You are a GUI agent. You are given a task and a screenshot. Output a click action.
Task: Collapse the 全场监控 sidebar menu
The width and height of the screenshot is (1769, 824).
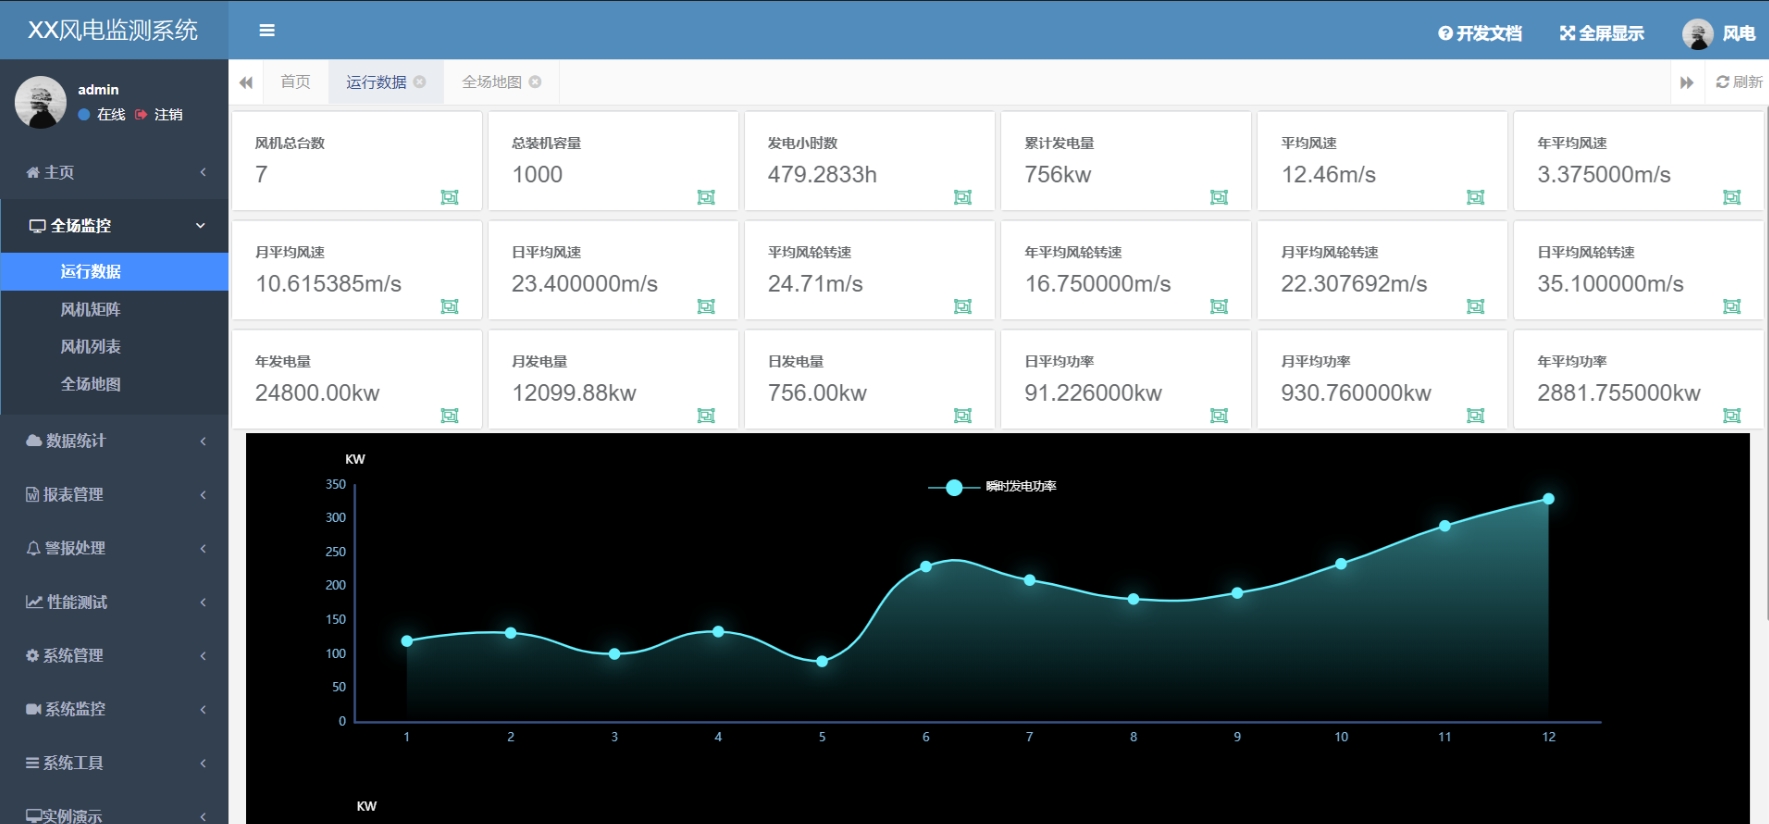pyautogui.click(x=115, y=226)
